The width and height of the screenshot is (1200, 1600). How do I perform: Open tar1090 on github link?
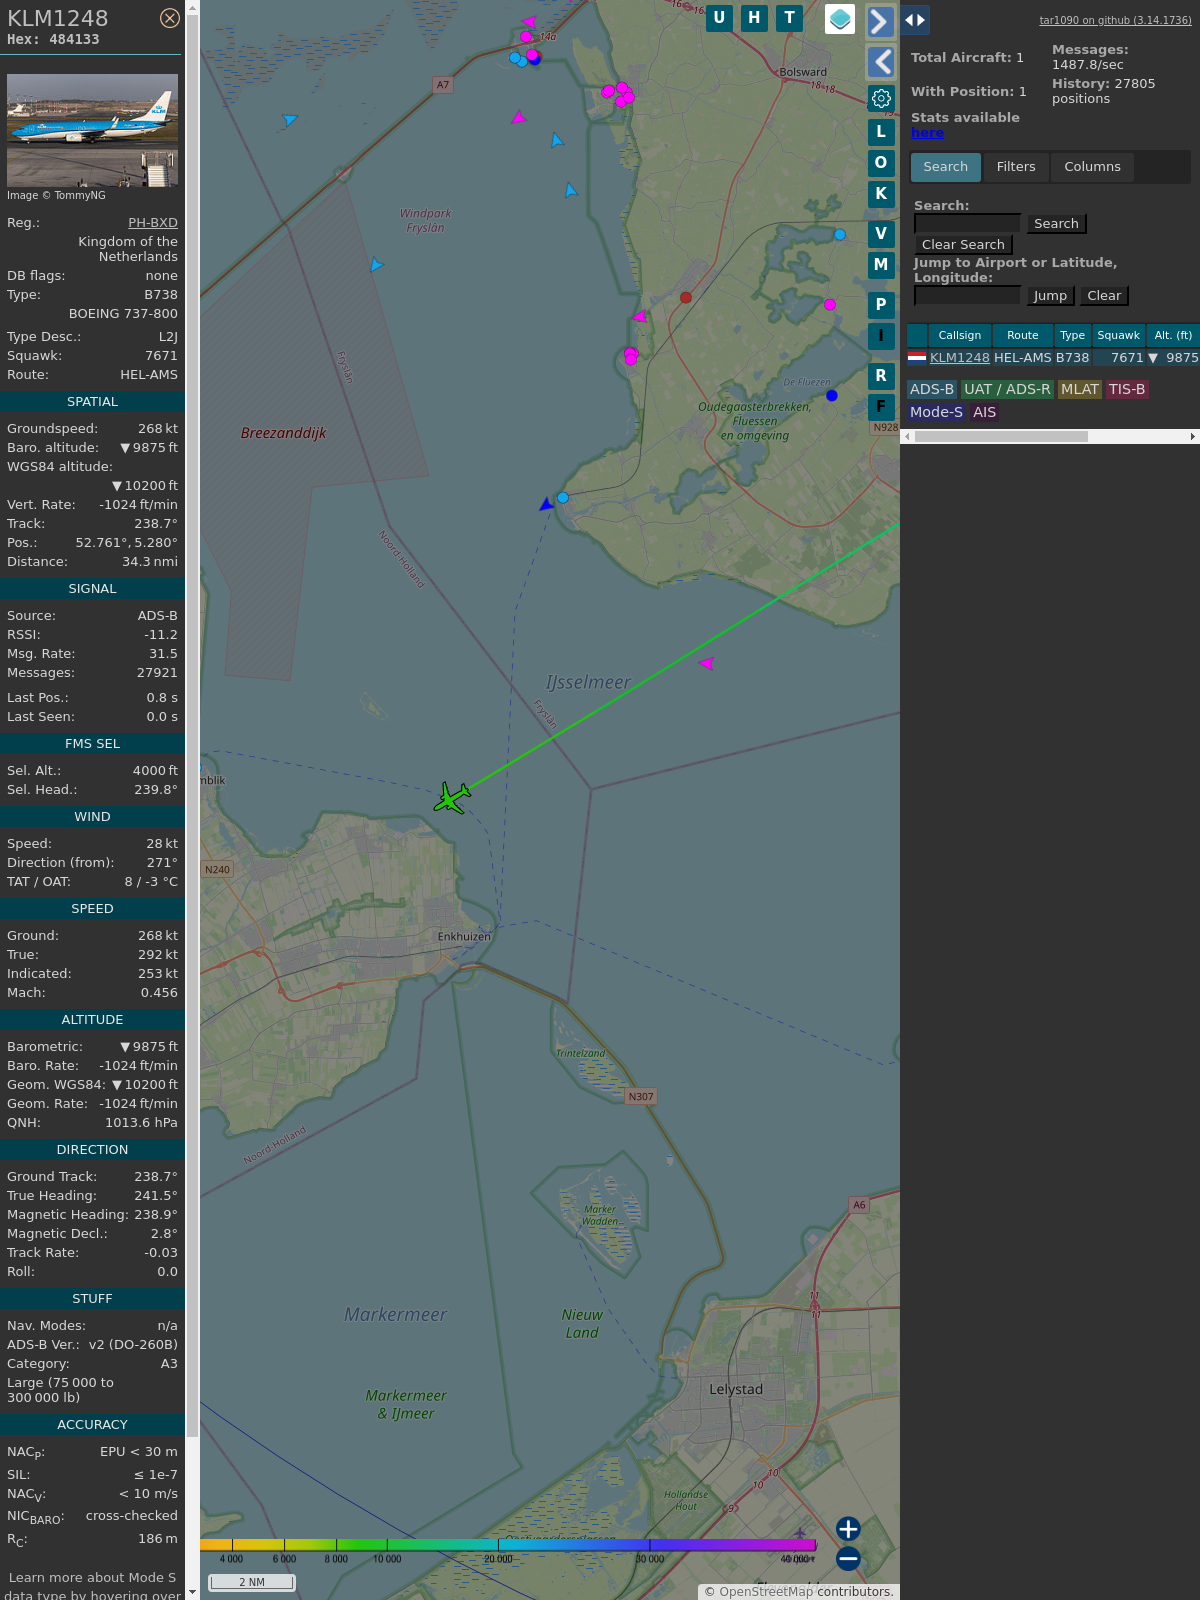(1115, 20)
